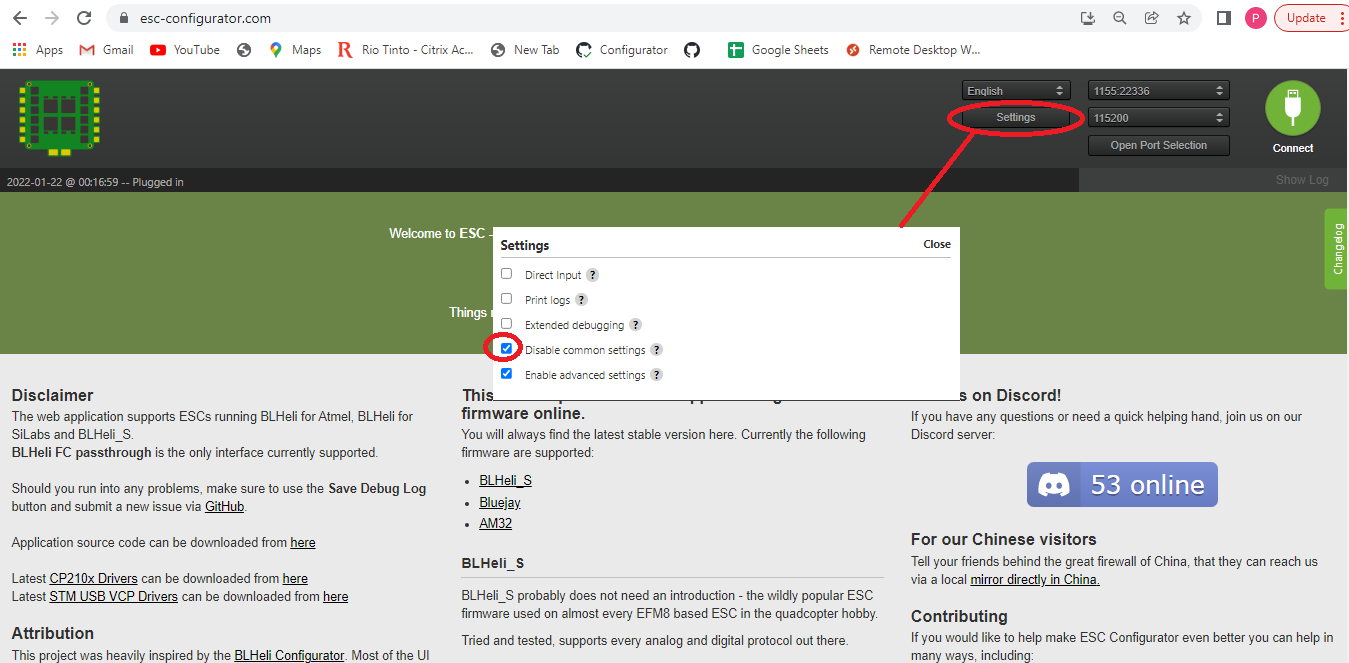1349x663 pixels.
Task: Uncheck Disable common settings
Action: [x=506, y=349]
